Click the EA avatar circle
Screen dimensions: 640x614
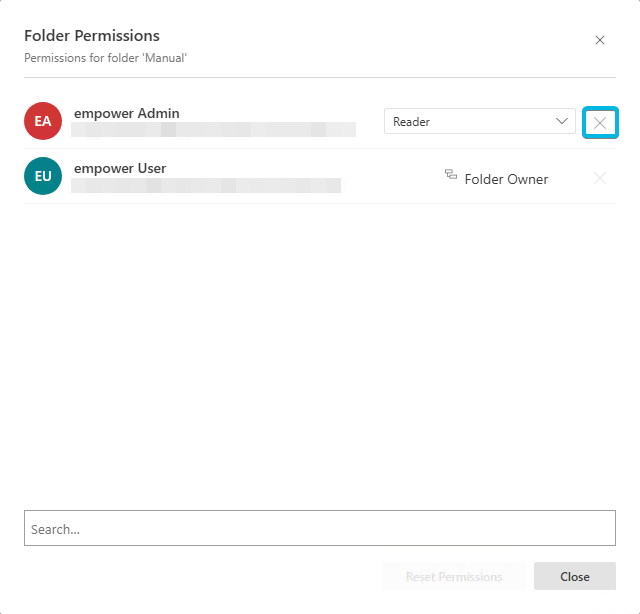(x=43, y=121)
